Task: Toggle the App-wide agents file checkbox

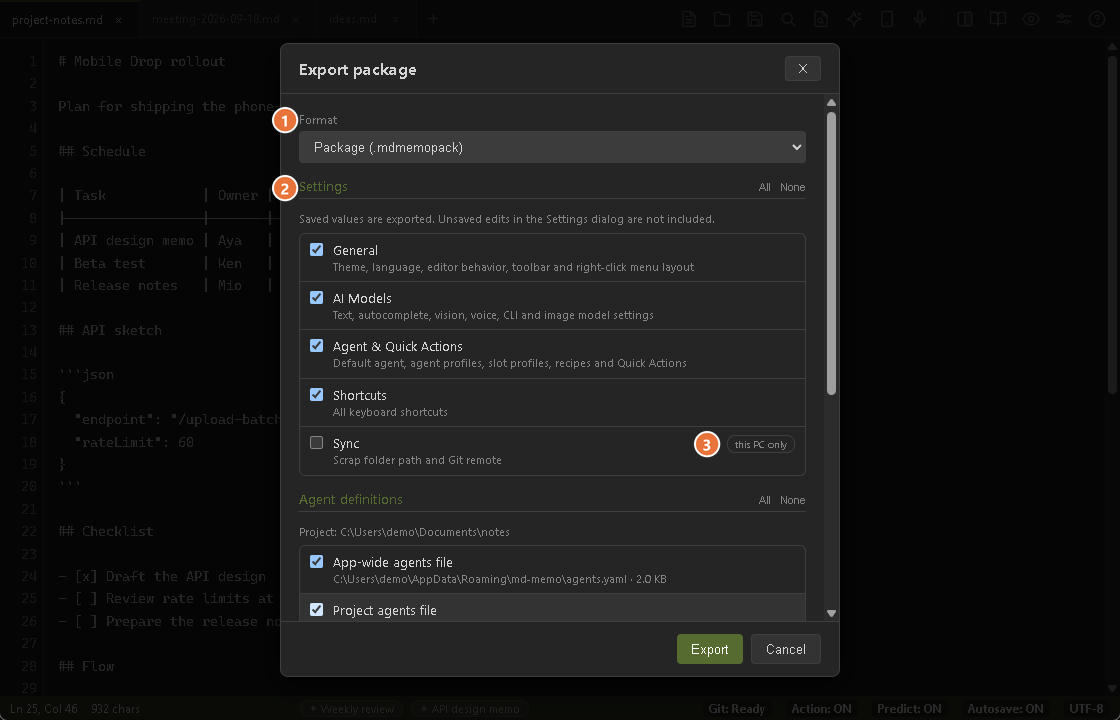Action: (x=316, y=561)
